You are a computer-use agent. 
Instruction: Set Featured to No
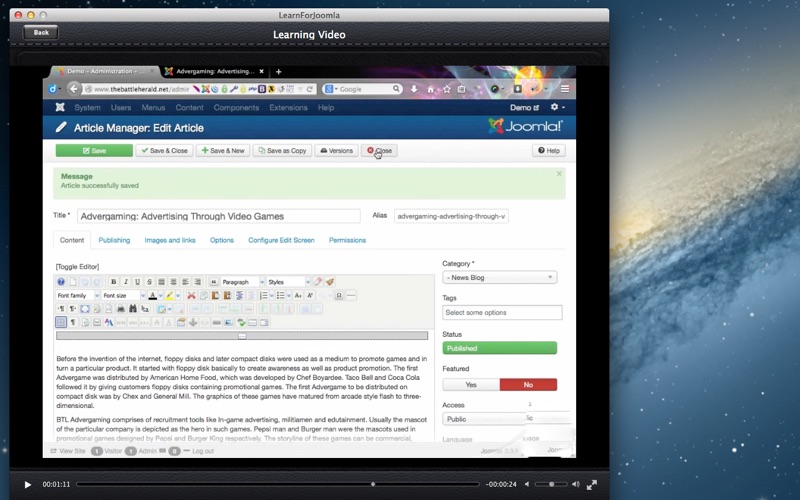click(528, 385)
